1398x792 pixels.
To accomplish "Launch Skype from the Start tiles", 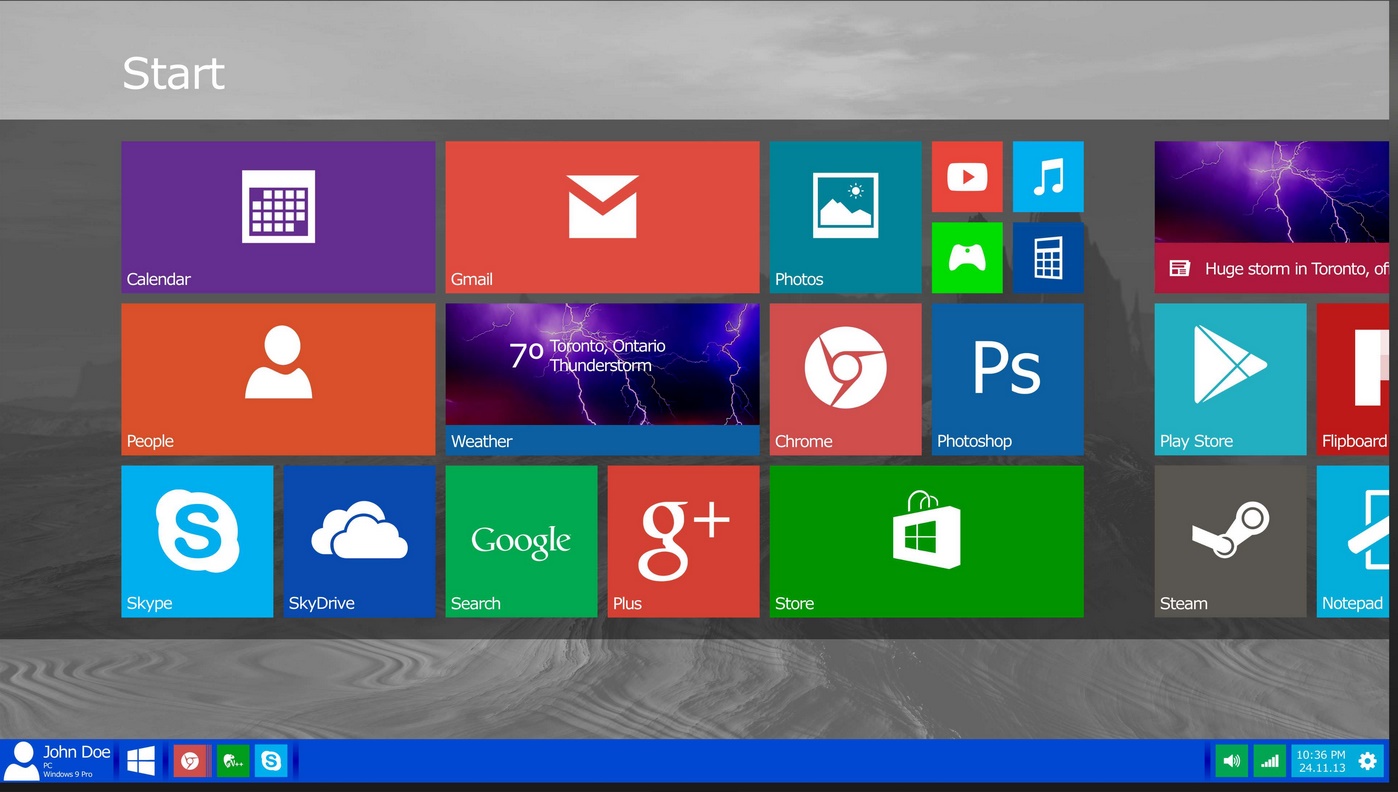I will [197, 541].
